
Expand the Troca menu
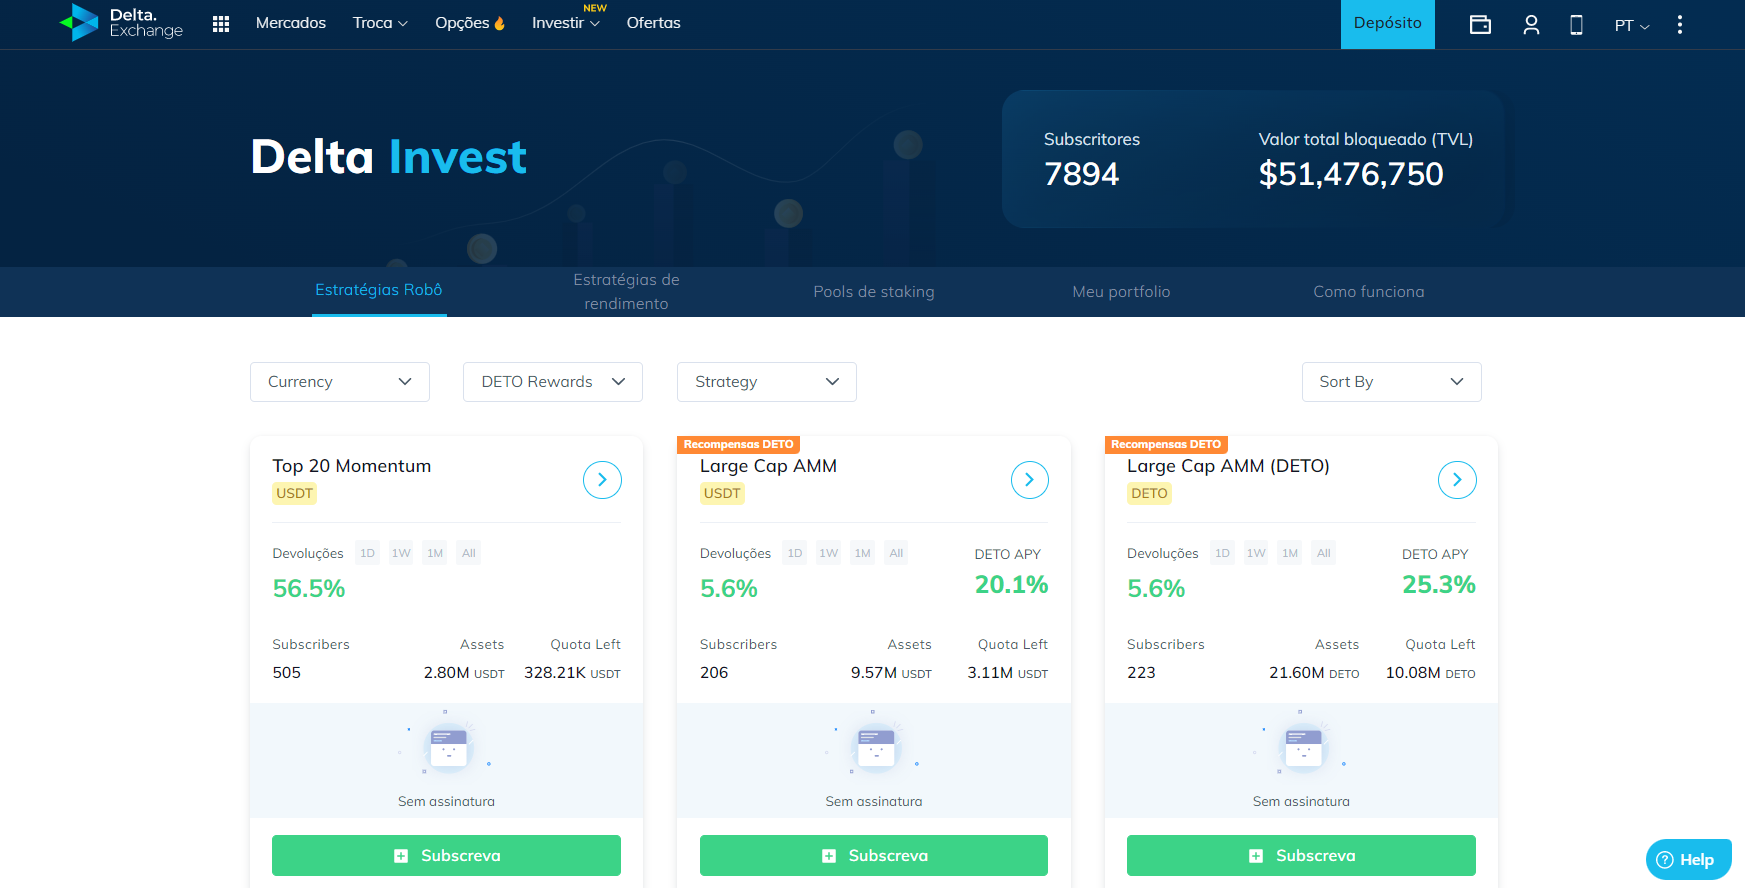380,23
